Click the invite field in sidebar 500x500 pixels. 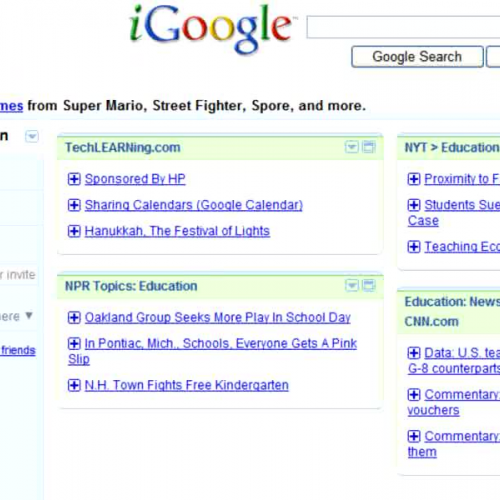pos(18,275)
